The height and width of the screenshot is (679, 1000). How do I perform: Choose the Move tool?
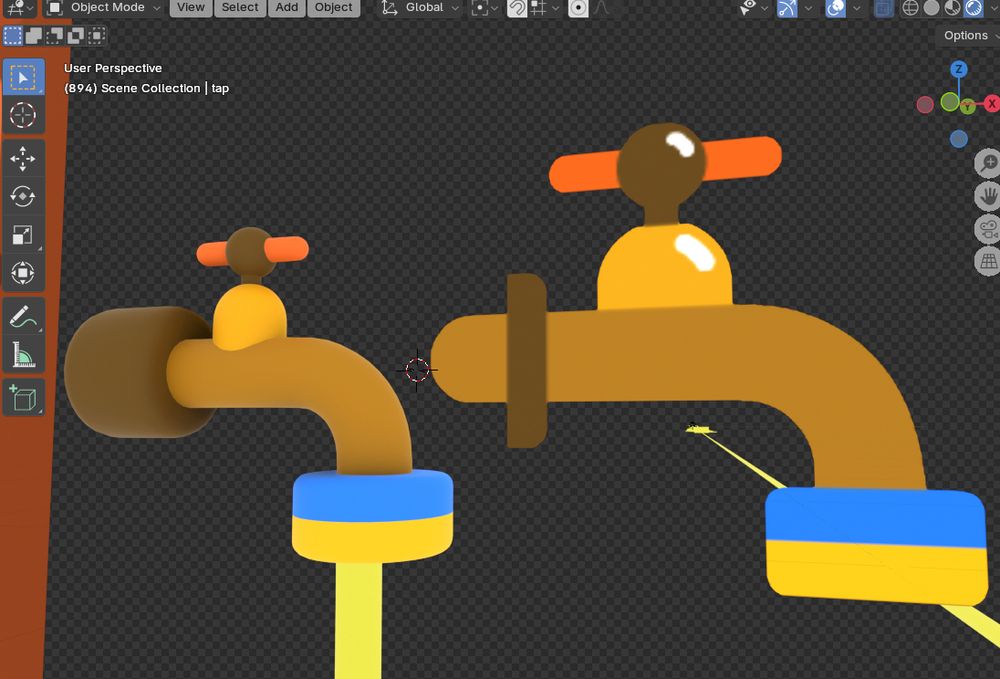23,159
